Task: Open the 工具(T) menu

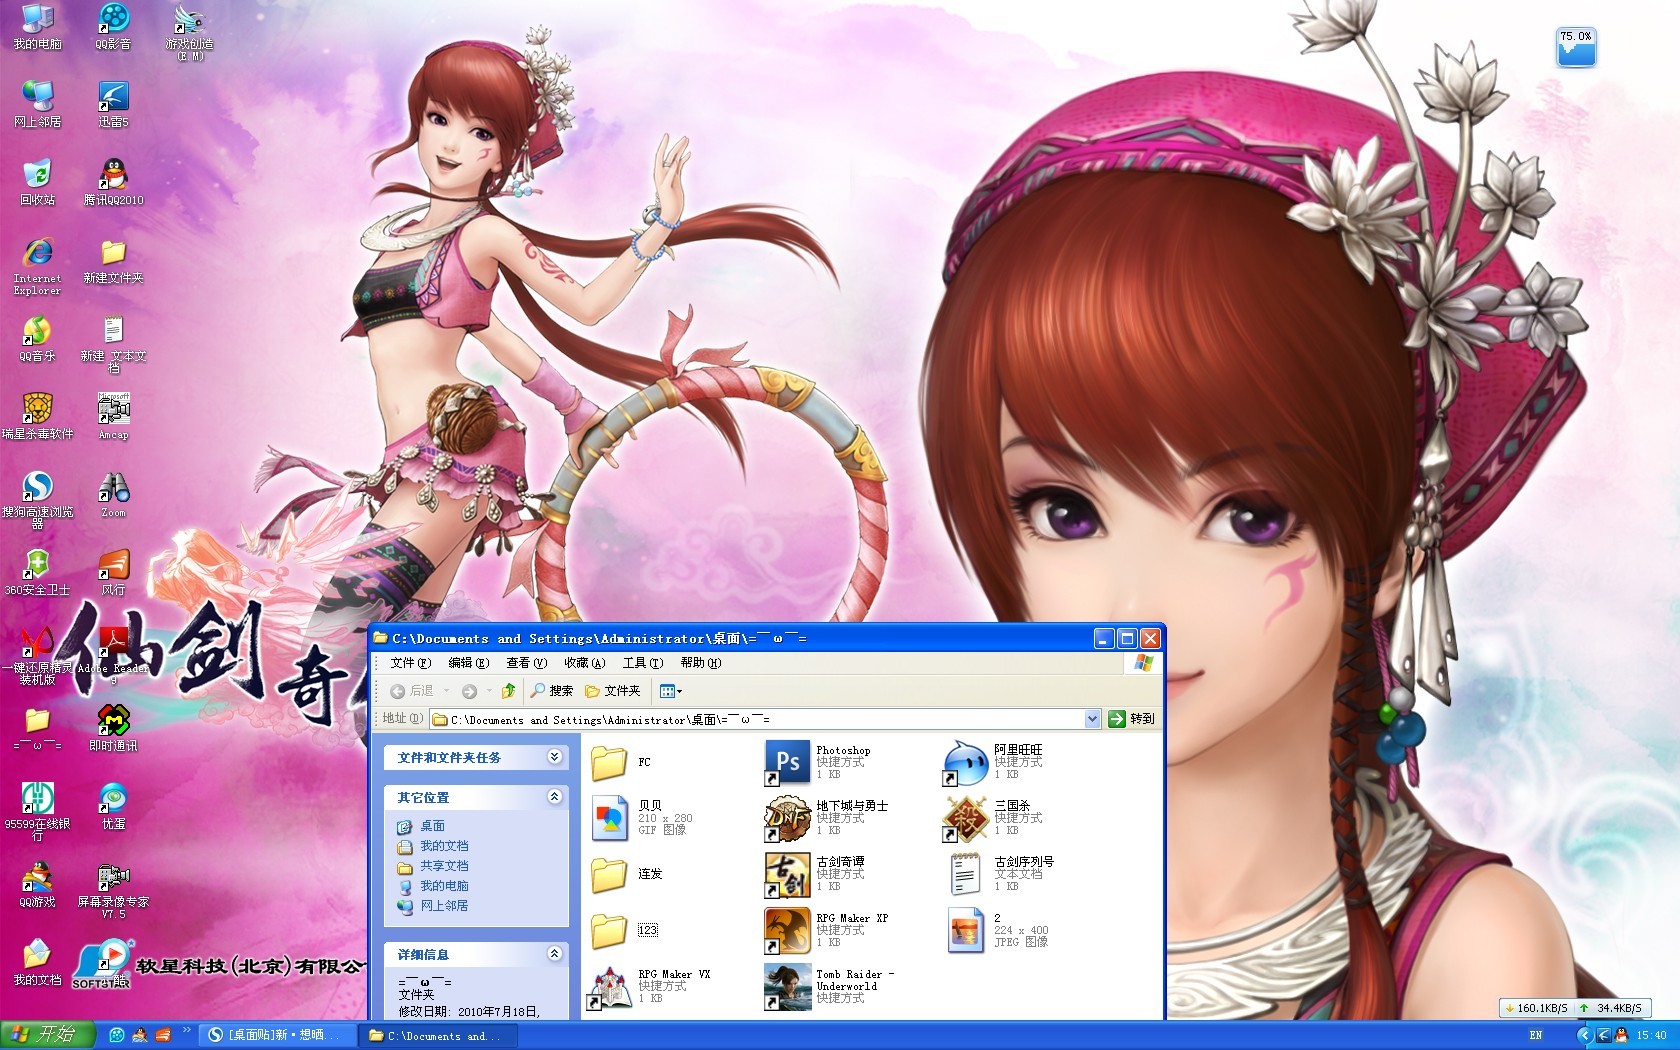Action: tap(642, 663)
